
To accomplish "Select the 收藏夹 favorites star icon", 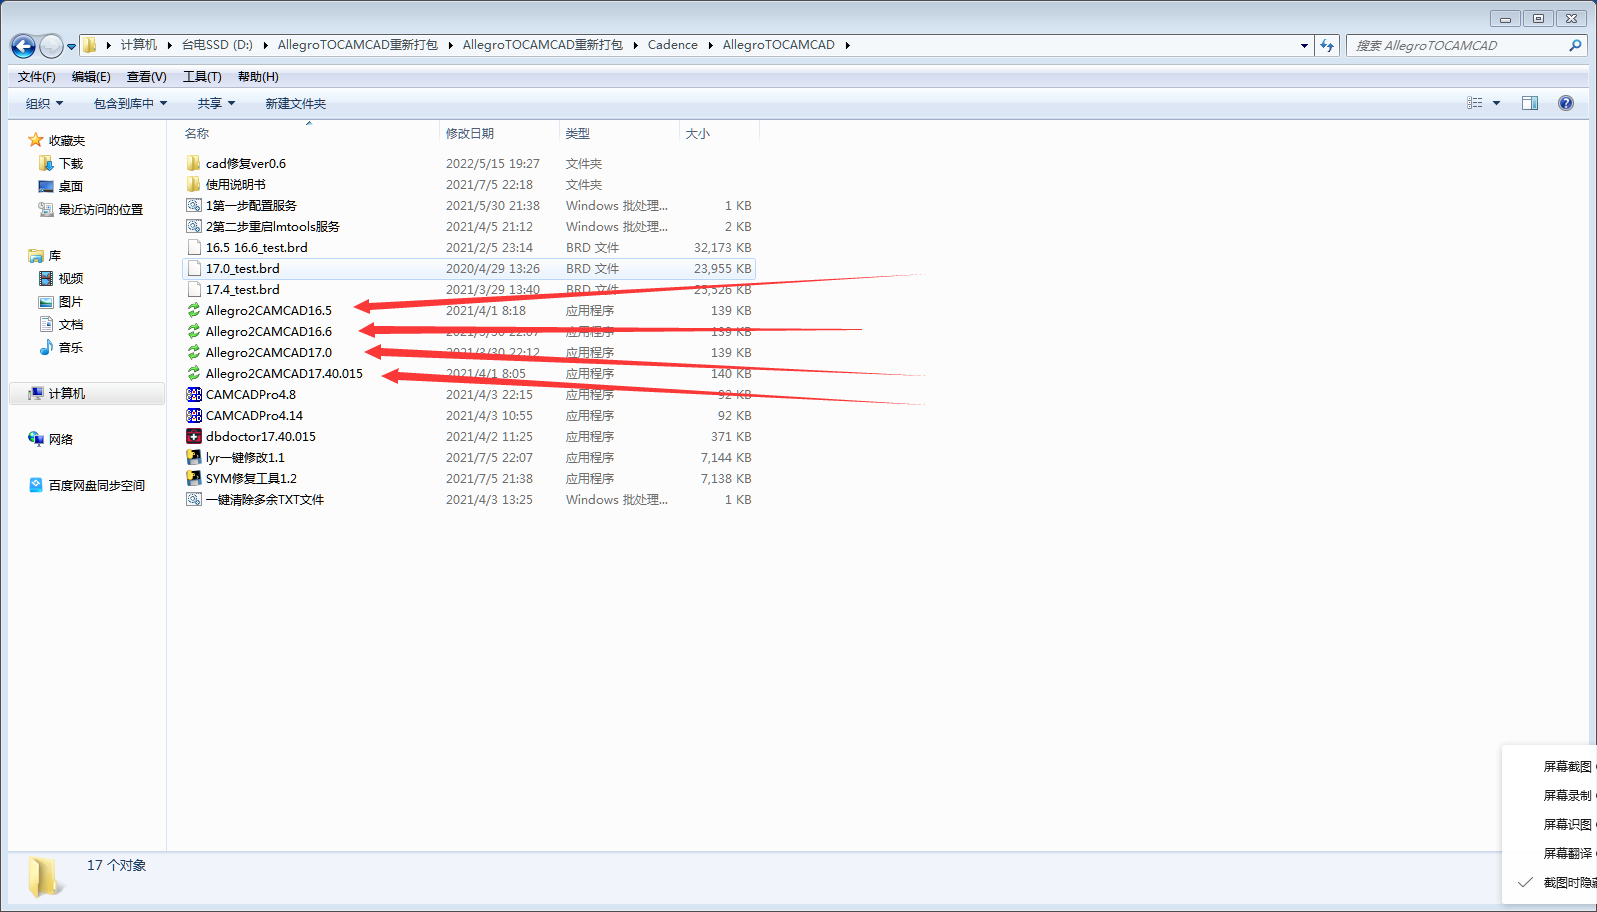I will tap(36, 140).
